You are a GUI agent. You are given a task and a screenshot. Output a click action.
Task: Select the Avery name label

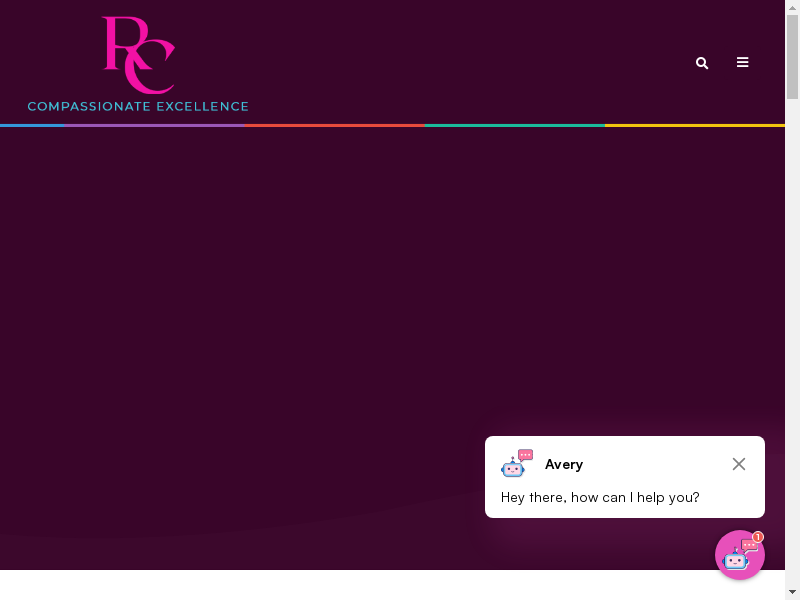pos(564,464)
